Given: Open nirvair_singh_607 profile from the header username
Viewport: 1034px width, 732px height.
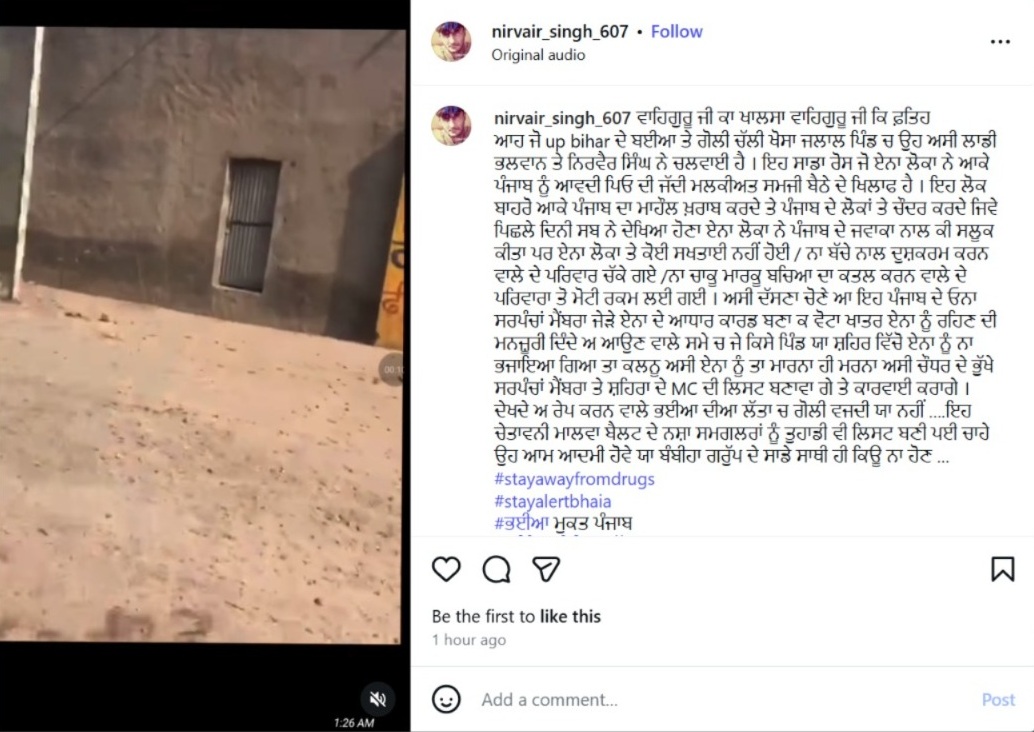Looking at the screenshot, I should [560, 32].
